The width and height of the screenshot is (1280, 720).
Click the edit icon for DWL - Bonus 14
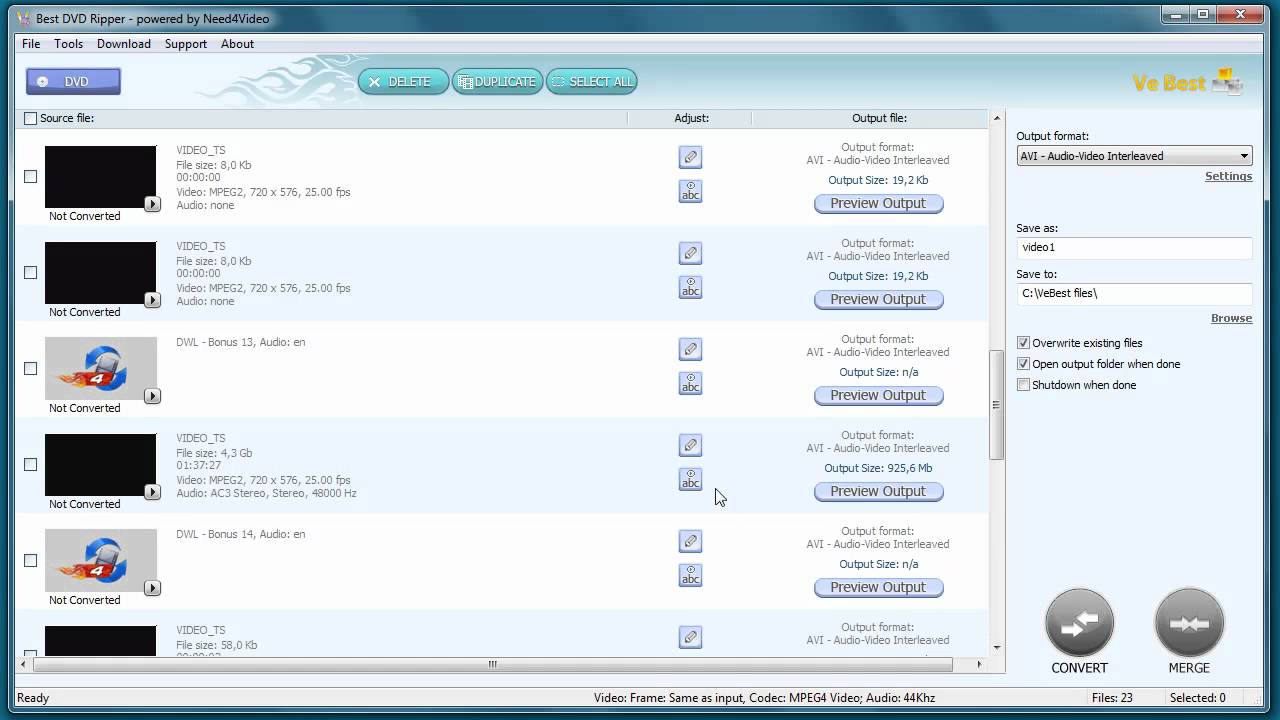(x=690, y=541)
